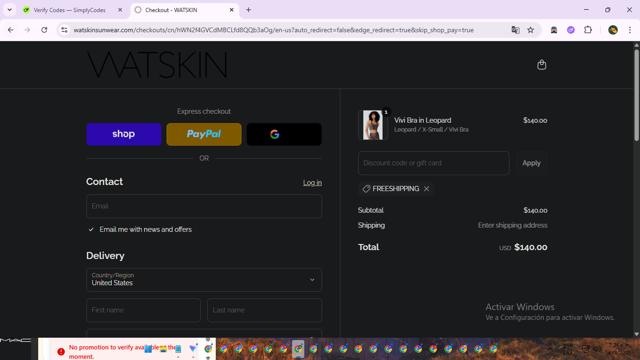Click the red error alert icon

(61, 351)
